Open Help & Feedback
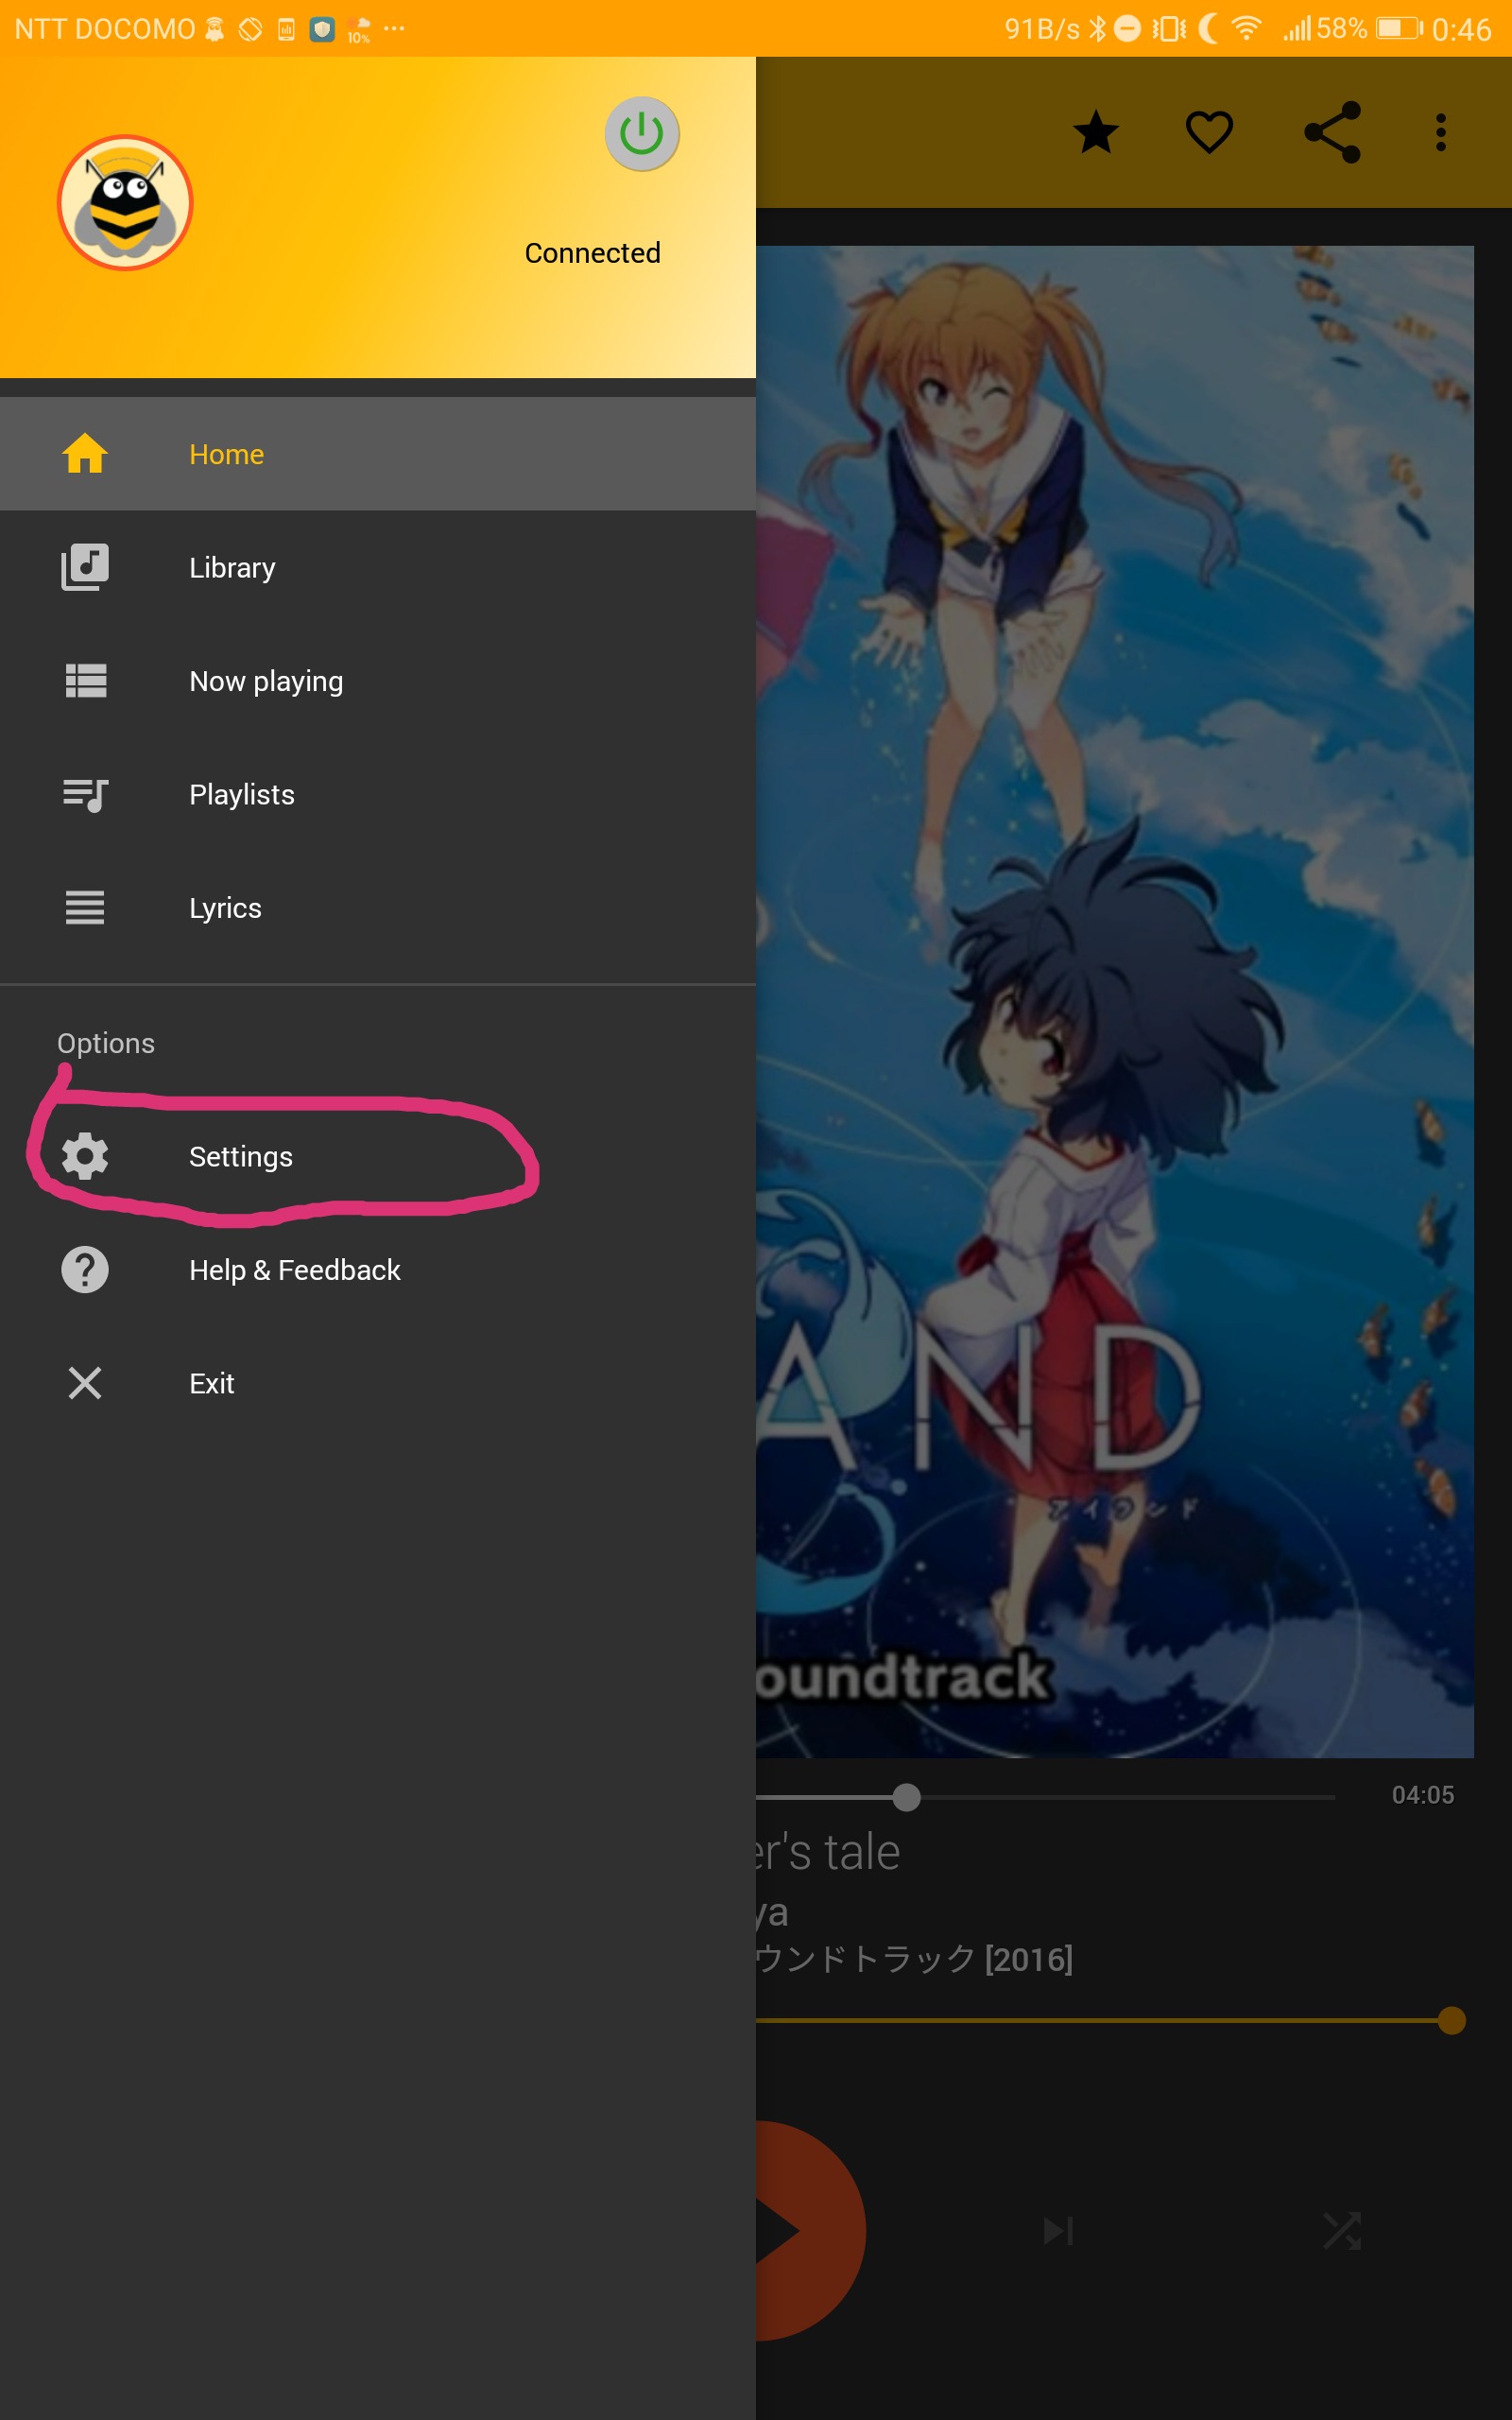The width and height of the screenshot is (1512, 2420). (x=378, y=1270)
